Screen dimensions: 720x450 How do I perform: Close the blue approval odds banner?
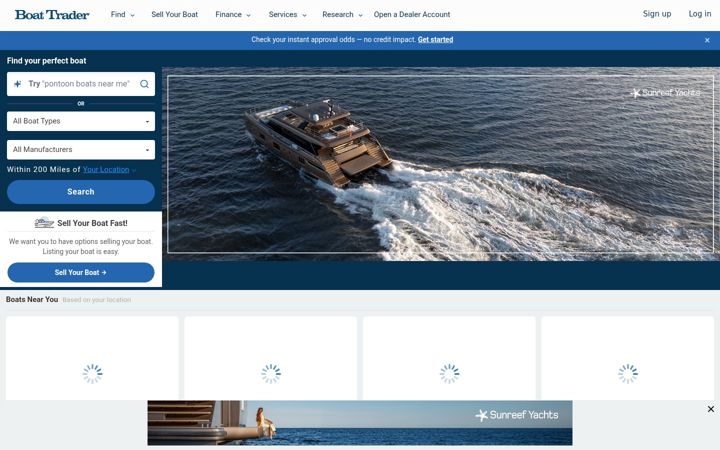pos(707,40)
